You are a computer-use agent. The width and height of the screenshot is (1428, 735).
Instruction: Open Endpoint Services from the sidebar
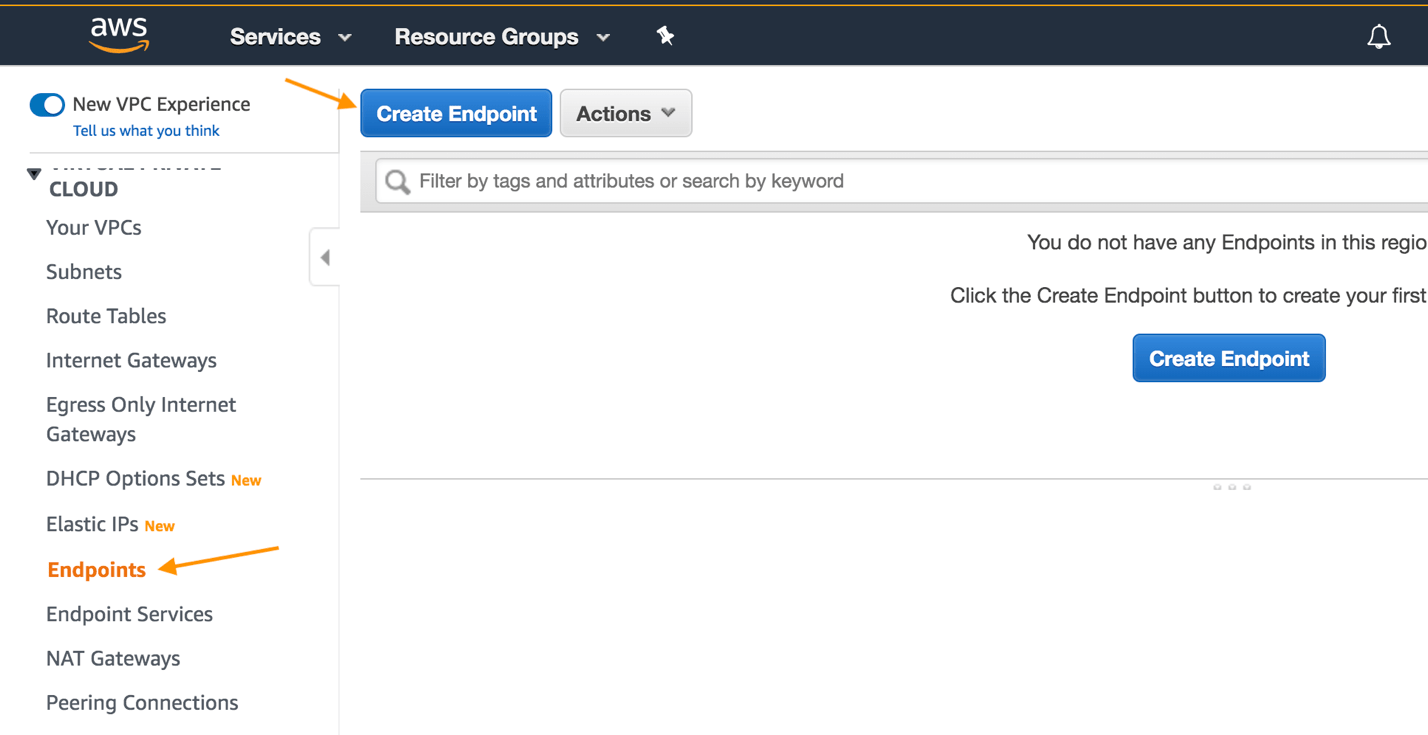coord(129,613)
